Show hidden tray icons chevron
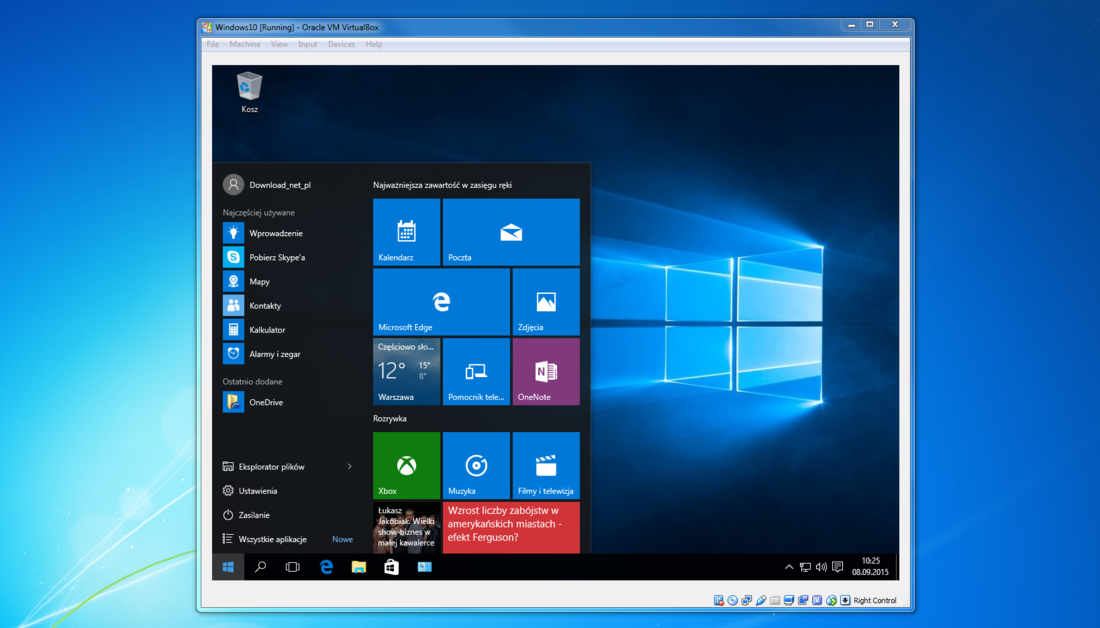Viewport: 1100px width, 628px height. [789, 567]
